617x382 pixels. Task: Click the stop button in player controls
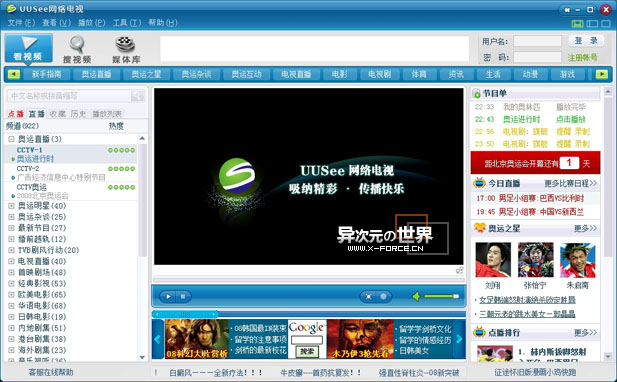tap(183, 296)
